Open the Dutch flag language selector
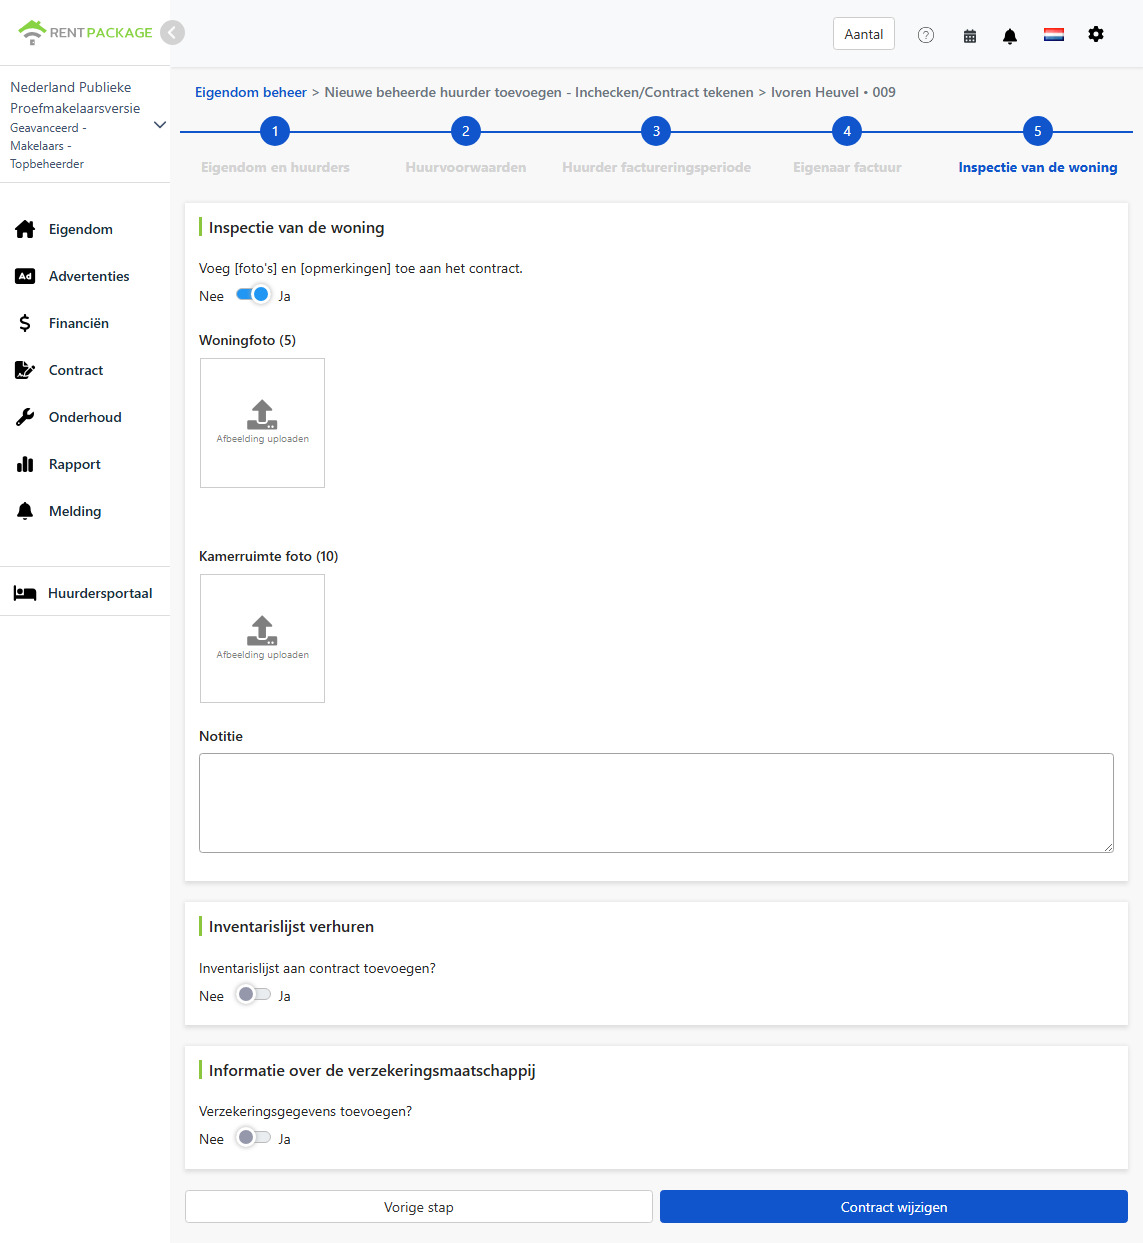Image resolution: width=1143 pixels, height=1243 pixels. (1054, 35)
